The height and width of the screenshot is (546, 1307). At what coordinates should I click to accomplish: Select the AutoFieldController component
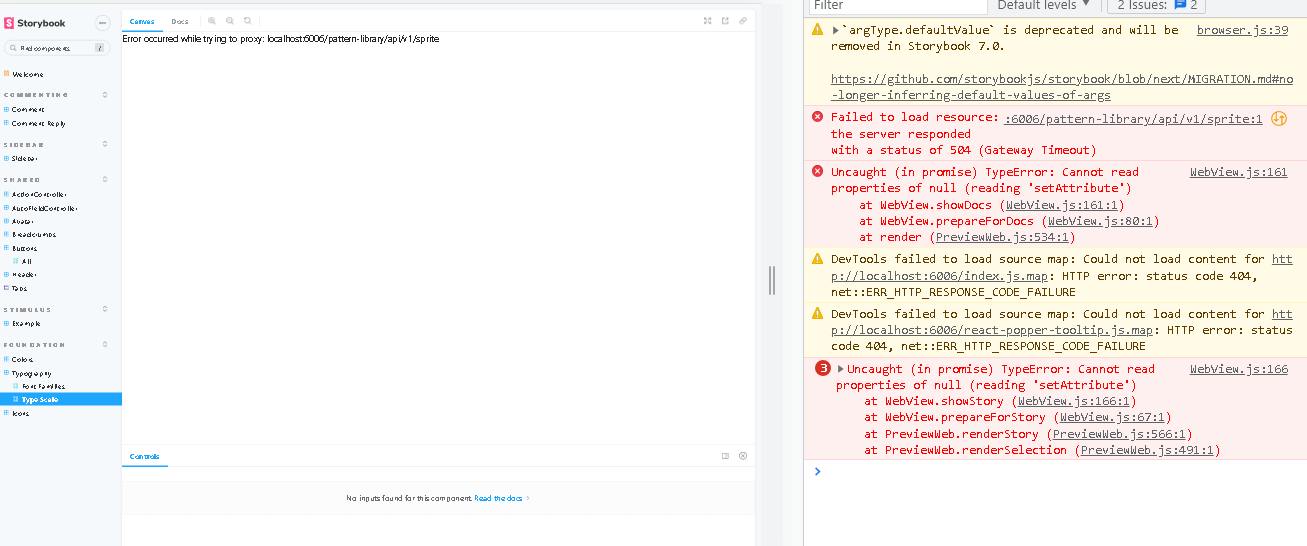44,208
